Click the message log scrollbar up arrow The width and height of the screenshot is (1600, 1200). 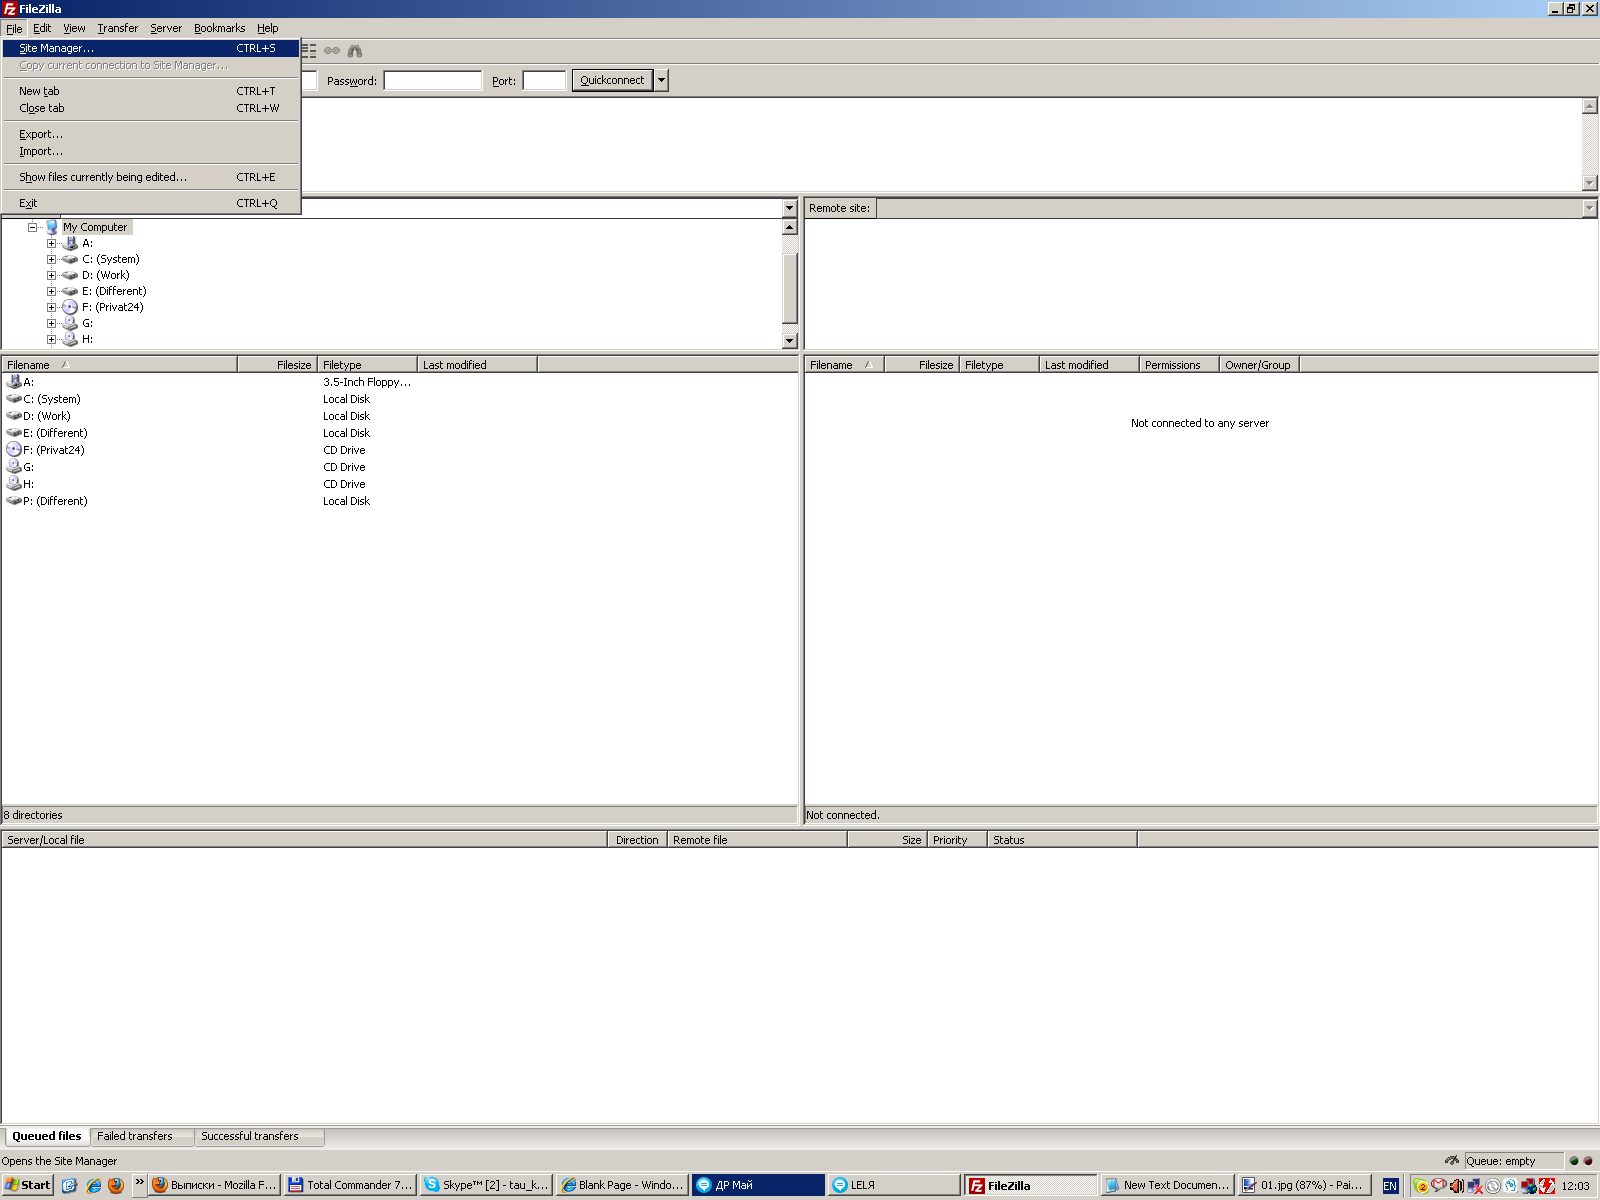point(1590,106)
